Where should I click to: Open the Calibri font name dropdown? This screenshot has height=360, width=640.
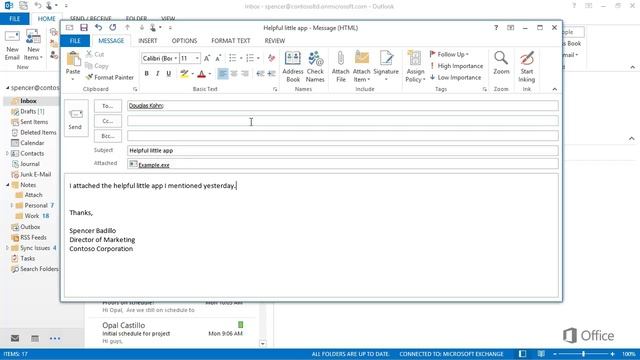click(x=176, y=58)
